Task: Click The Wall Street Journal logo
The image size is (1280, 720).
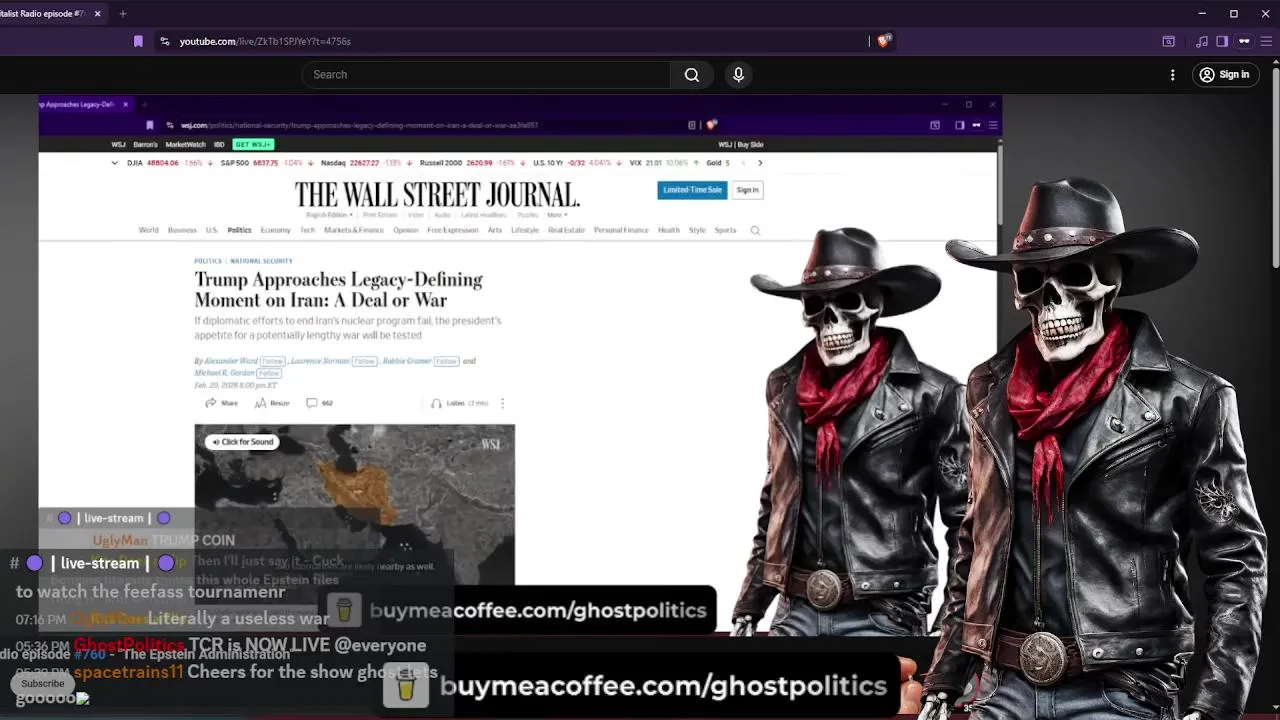Action: point(437,194)
